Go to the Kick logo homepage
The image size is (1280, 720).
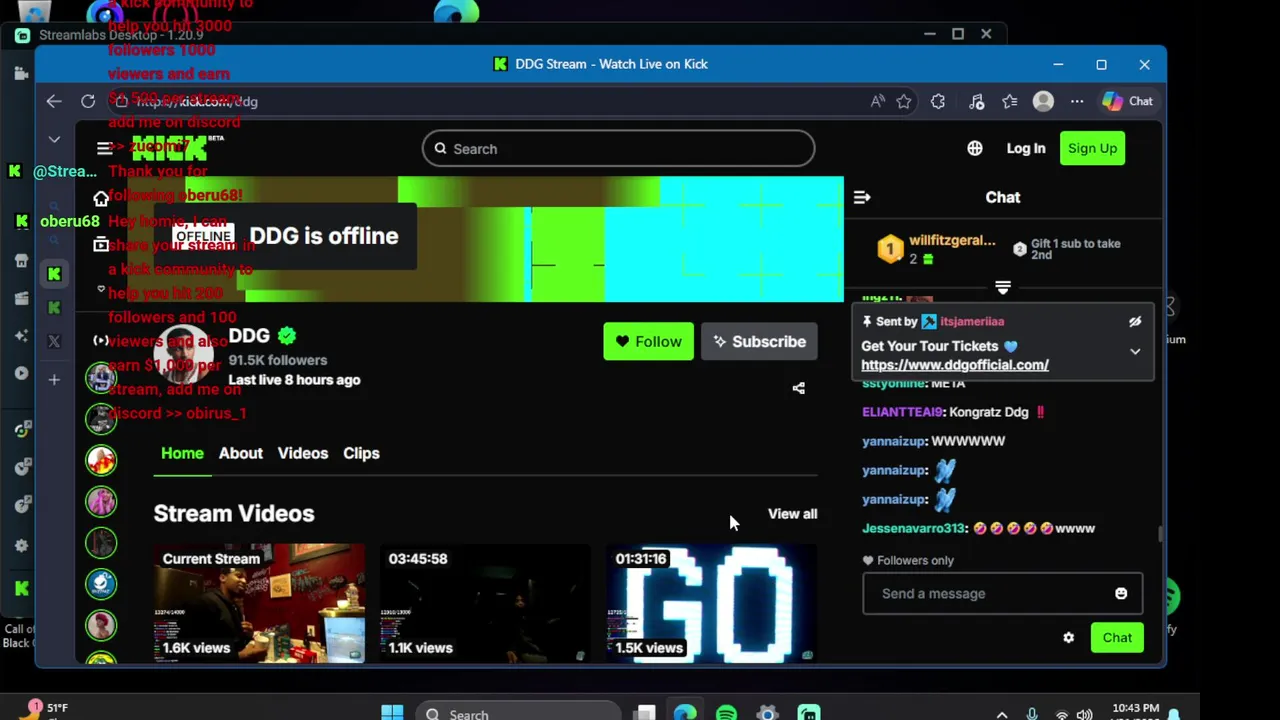(172, 148)
